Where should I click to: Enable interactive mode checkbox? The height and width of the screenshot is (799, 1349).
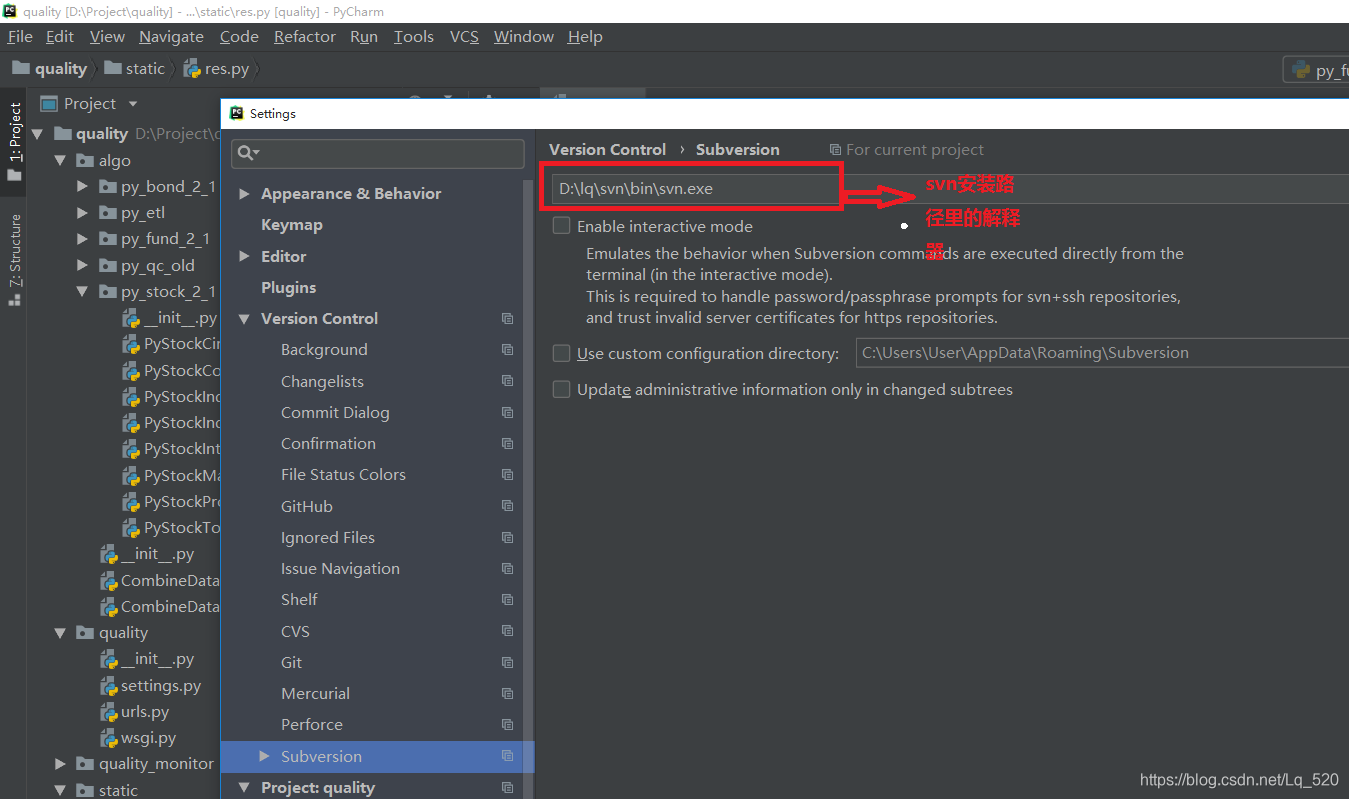click(x=562, y=226)
